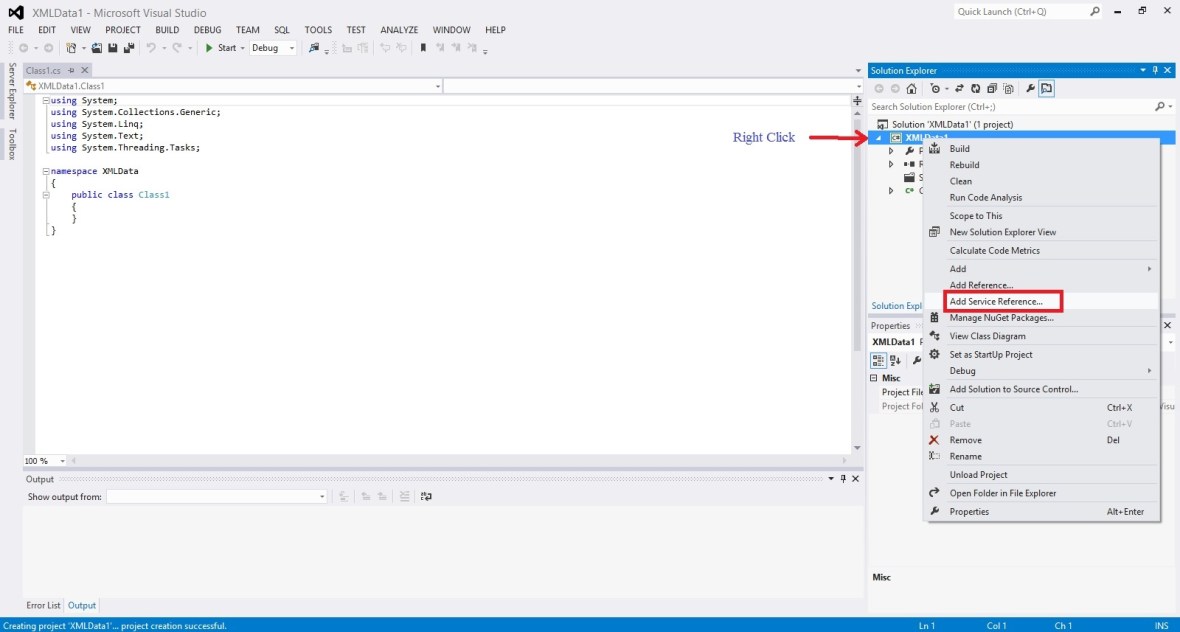This screenshot has height=632, width=1180.
Task: Collapse the namespace XMLData code block
Action: tap(44, 170)
